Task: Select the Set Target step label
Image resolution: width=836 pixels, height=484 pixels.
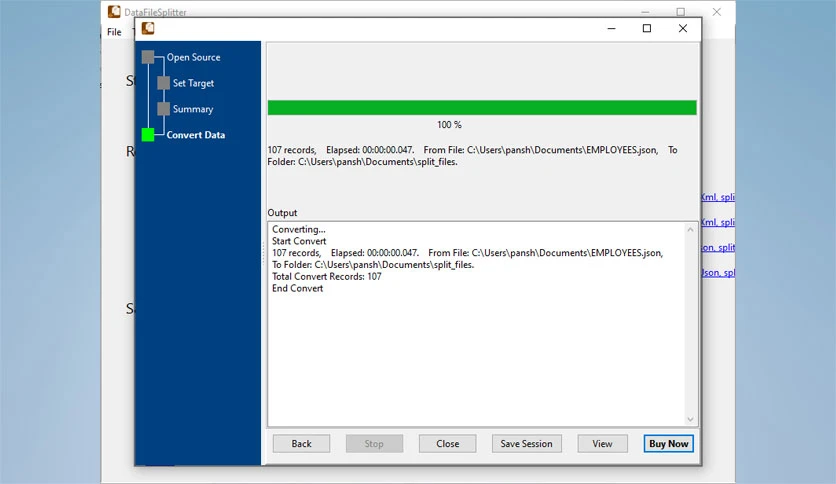Action: click(193, 83)
